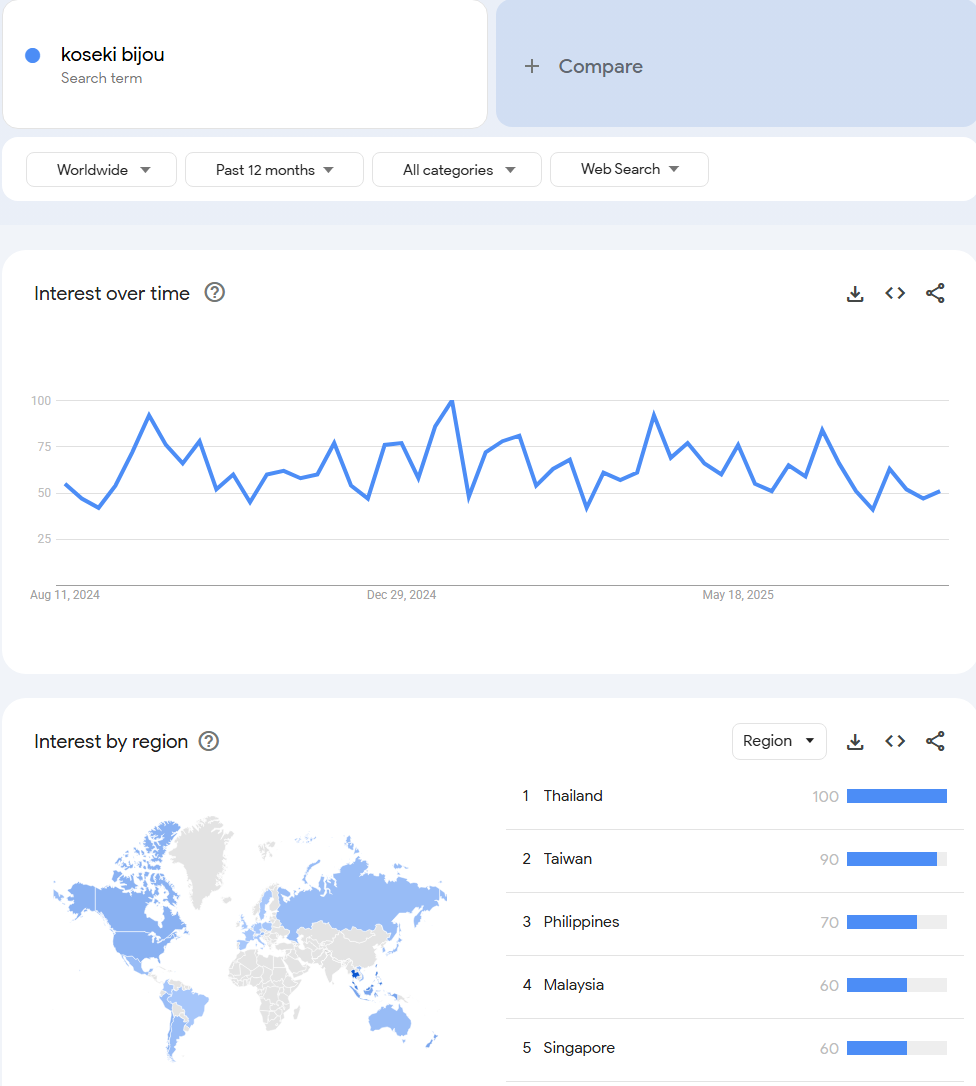The height and width of the screenshot is (1086, 976).
Task: Download Interest by region data
Action: tap(855, 742)
